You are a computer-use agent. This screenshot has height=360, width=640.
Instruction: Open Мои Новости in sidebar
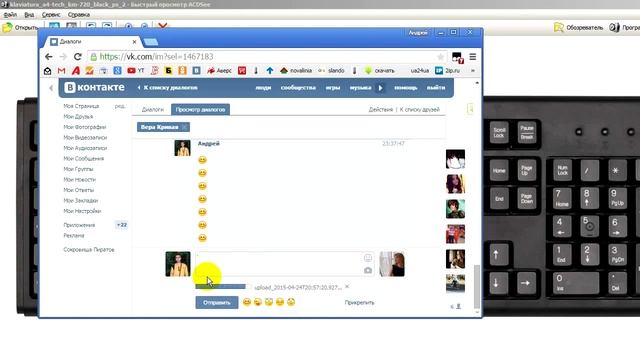[80, 180]
